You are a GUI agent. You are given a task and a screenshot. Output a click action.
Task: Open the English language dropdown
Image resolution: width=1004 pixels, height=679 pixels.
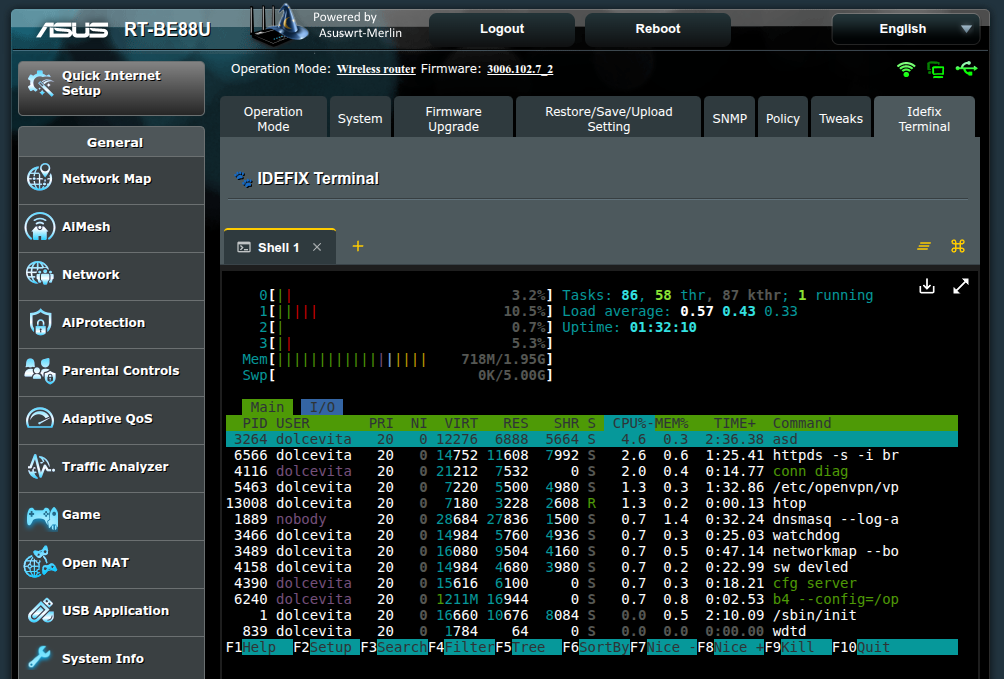pyautogui.click(x=905, y=29)
